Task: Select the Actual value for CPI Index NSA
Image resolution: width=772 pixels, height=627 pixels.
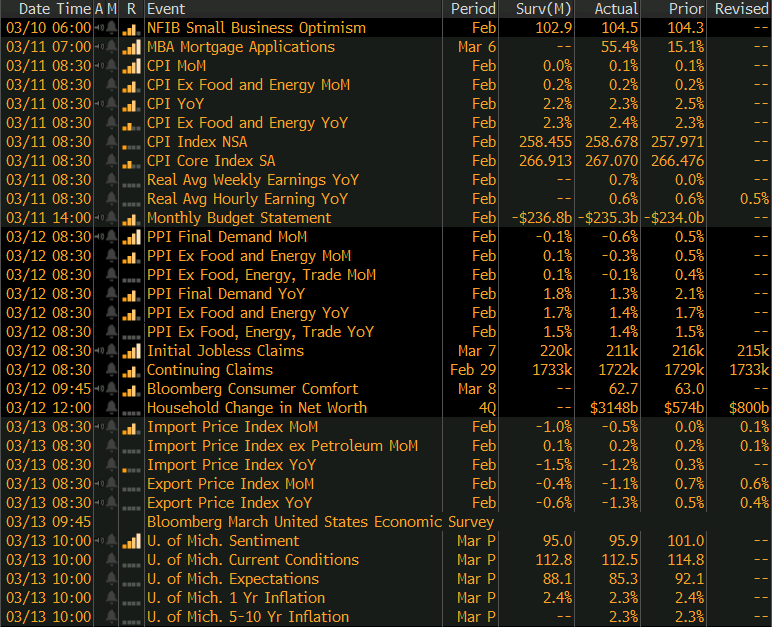Action: [x=611, y=142]
